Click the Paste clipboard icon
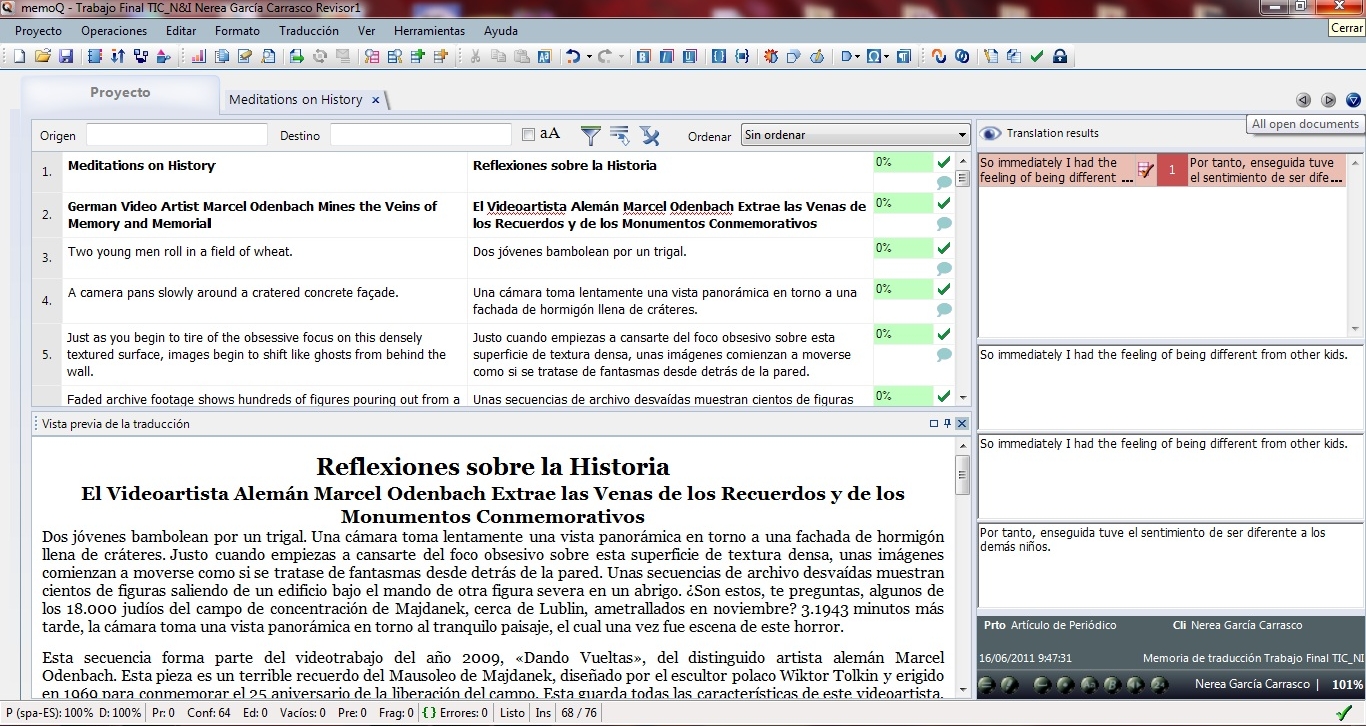Image resolution: width=1366 pixels, height=726 pixels. point(520,57)
